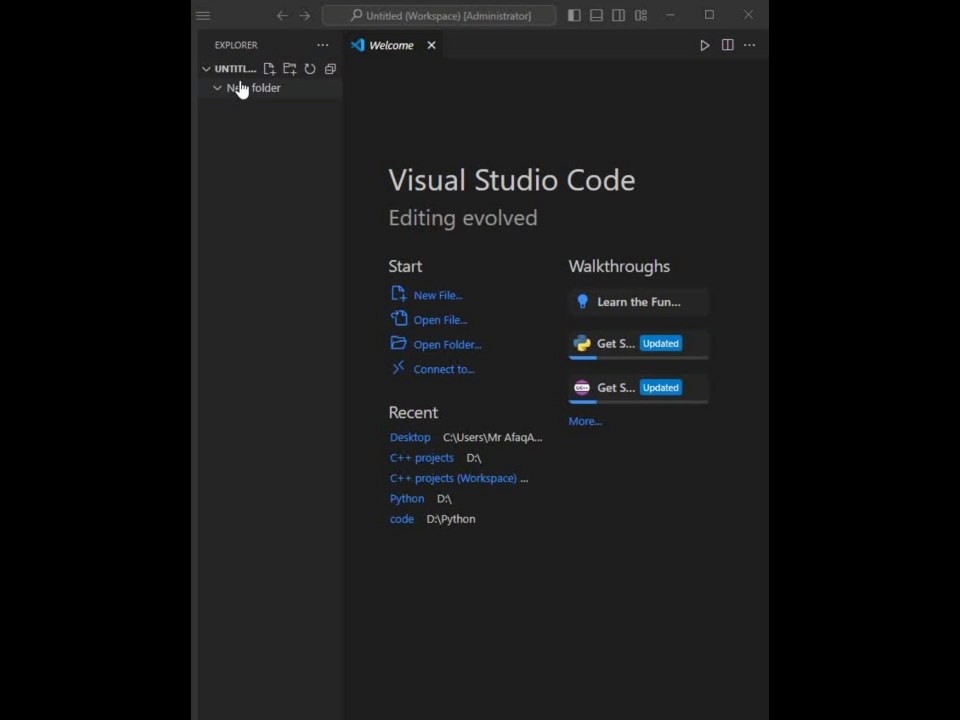Create a new folder in Explorer
Screen dimensions: 960x720
click(x=290, y=69)
